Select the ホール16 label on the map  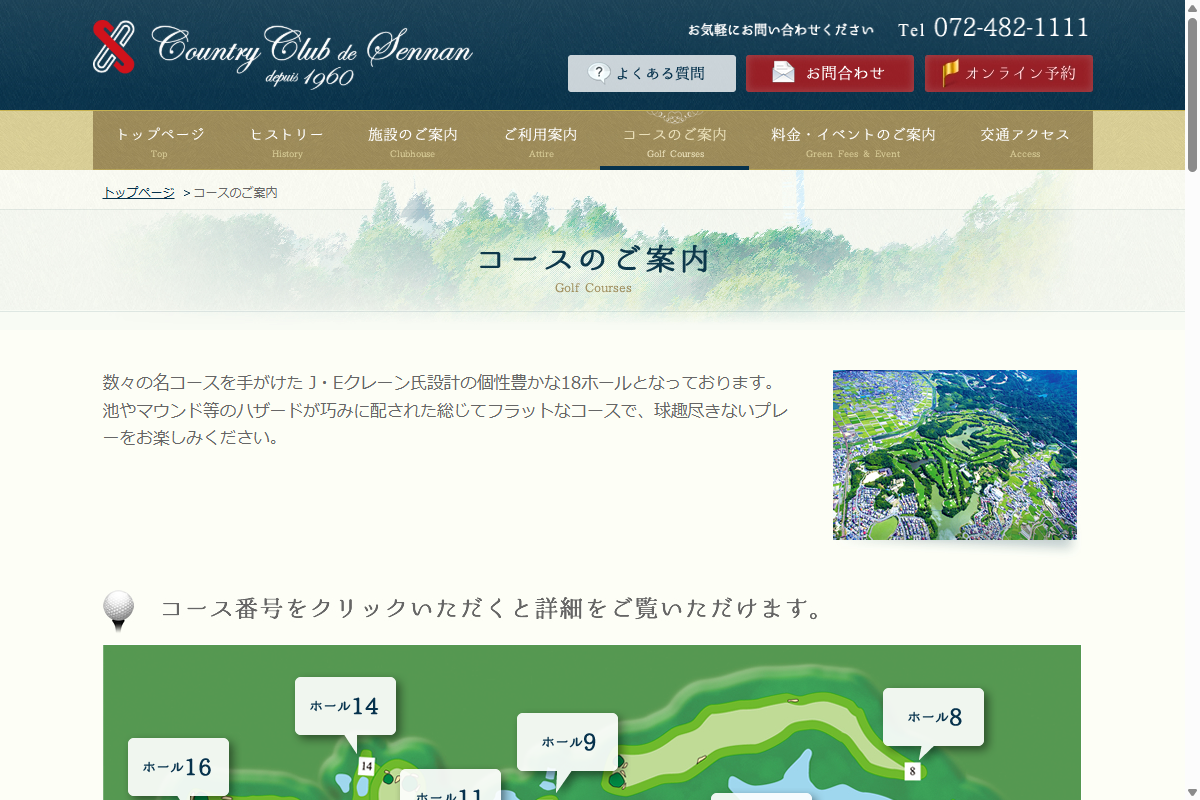click(x=178, y=767)
